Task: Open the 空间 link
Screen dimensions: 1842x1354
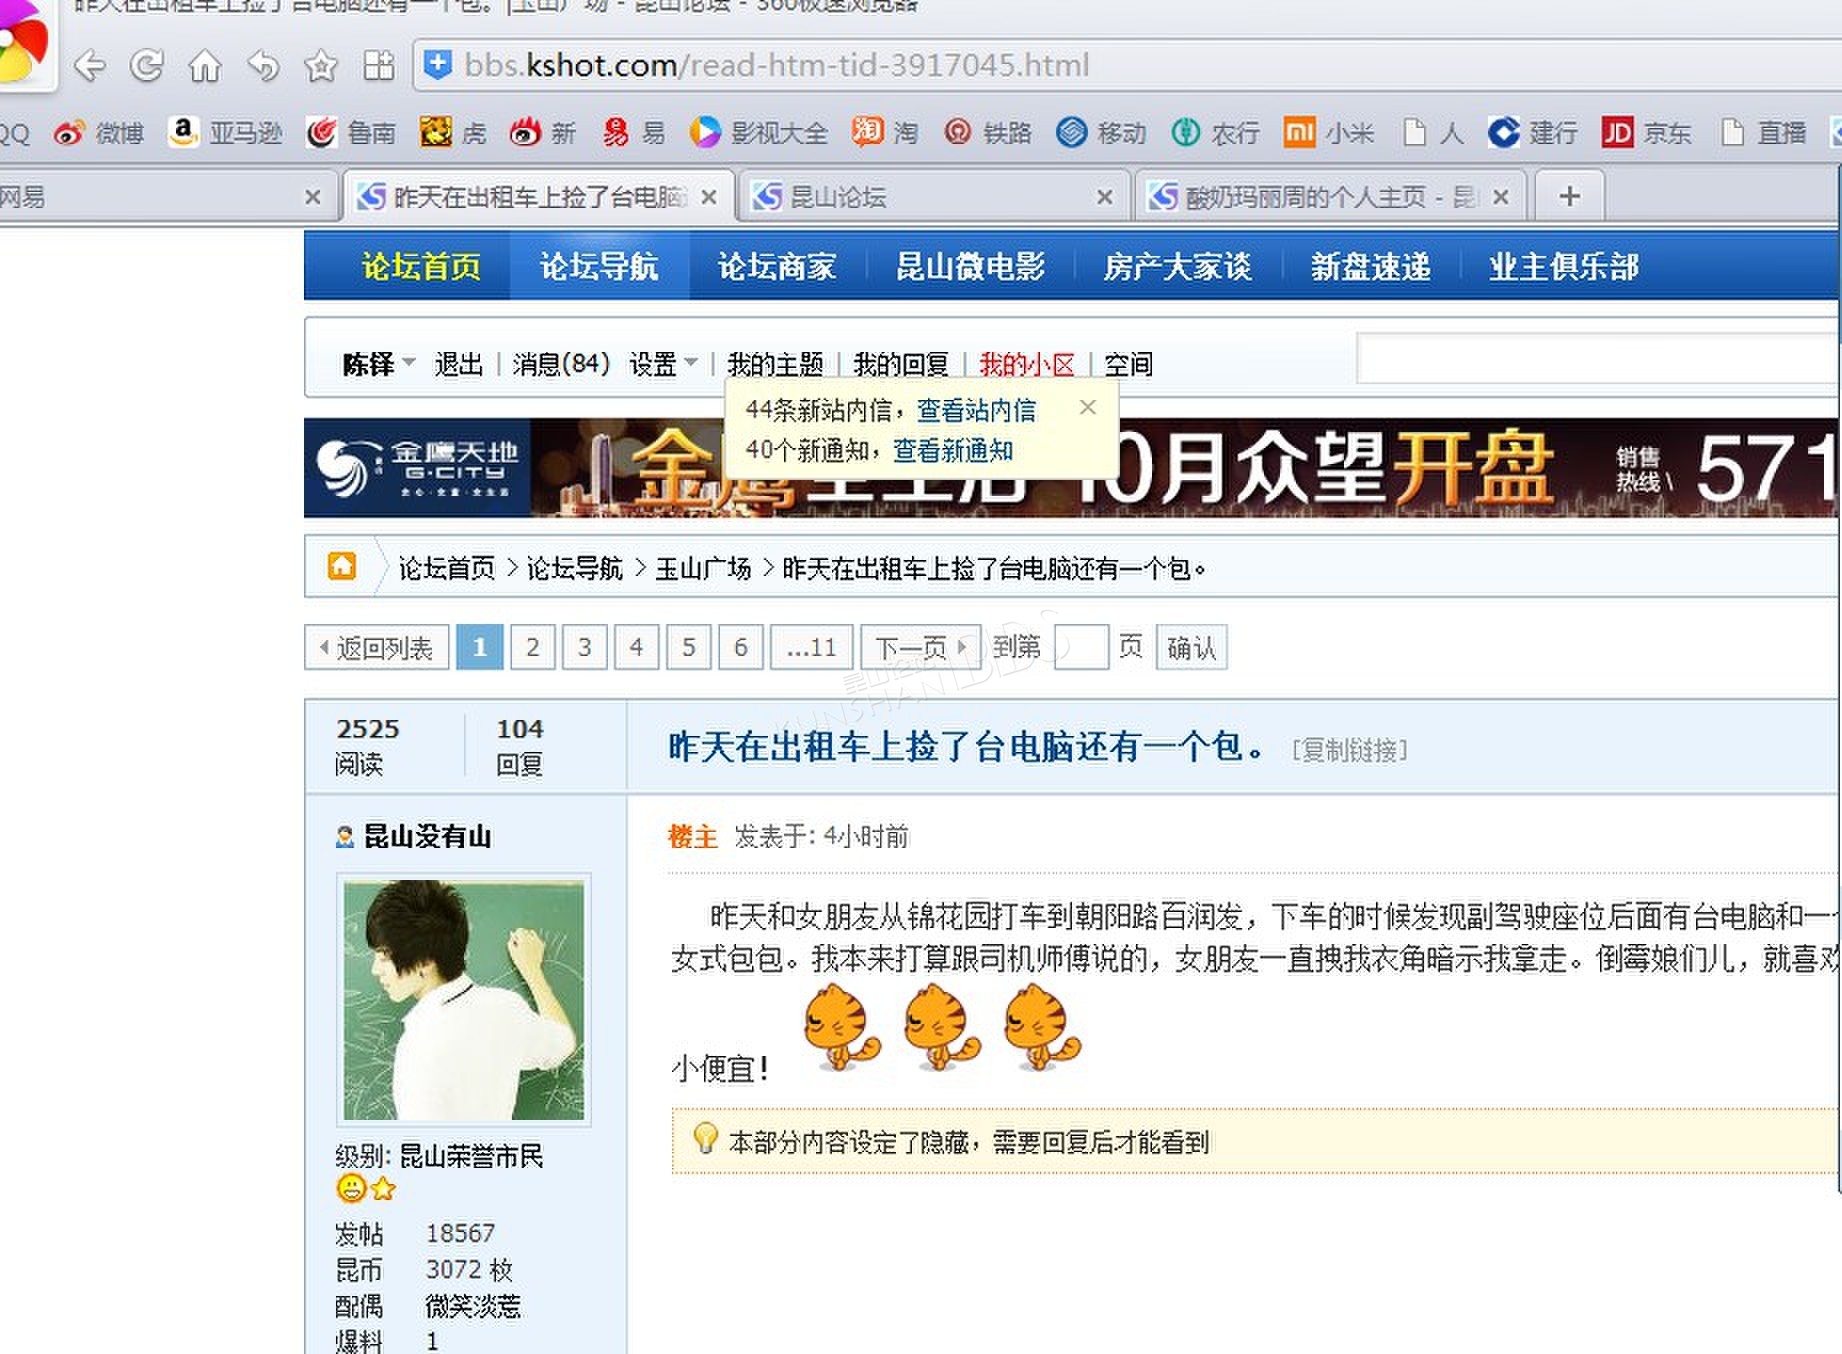Action: click(1128, 364)
